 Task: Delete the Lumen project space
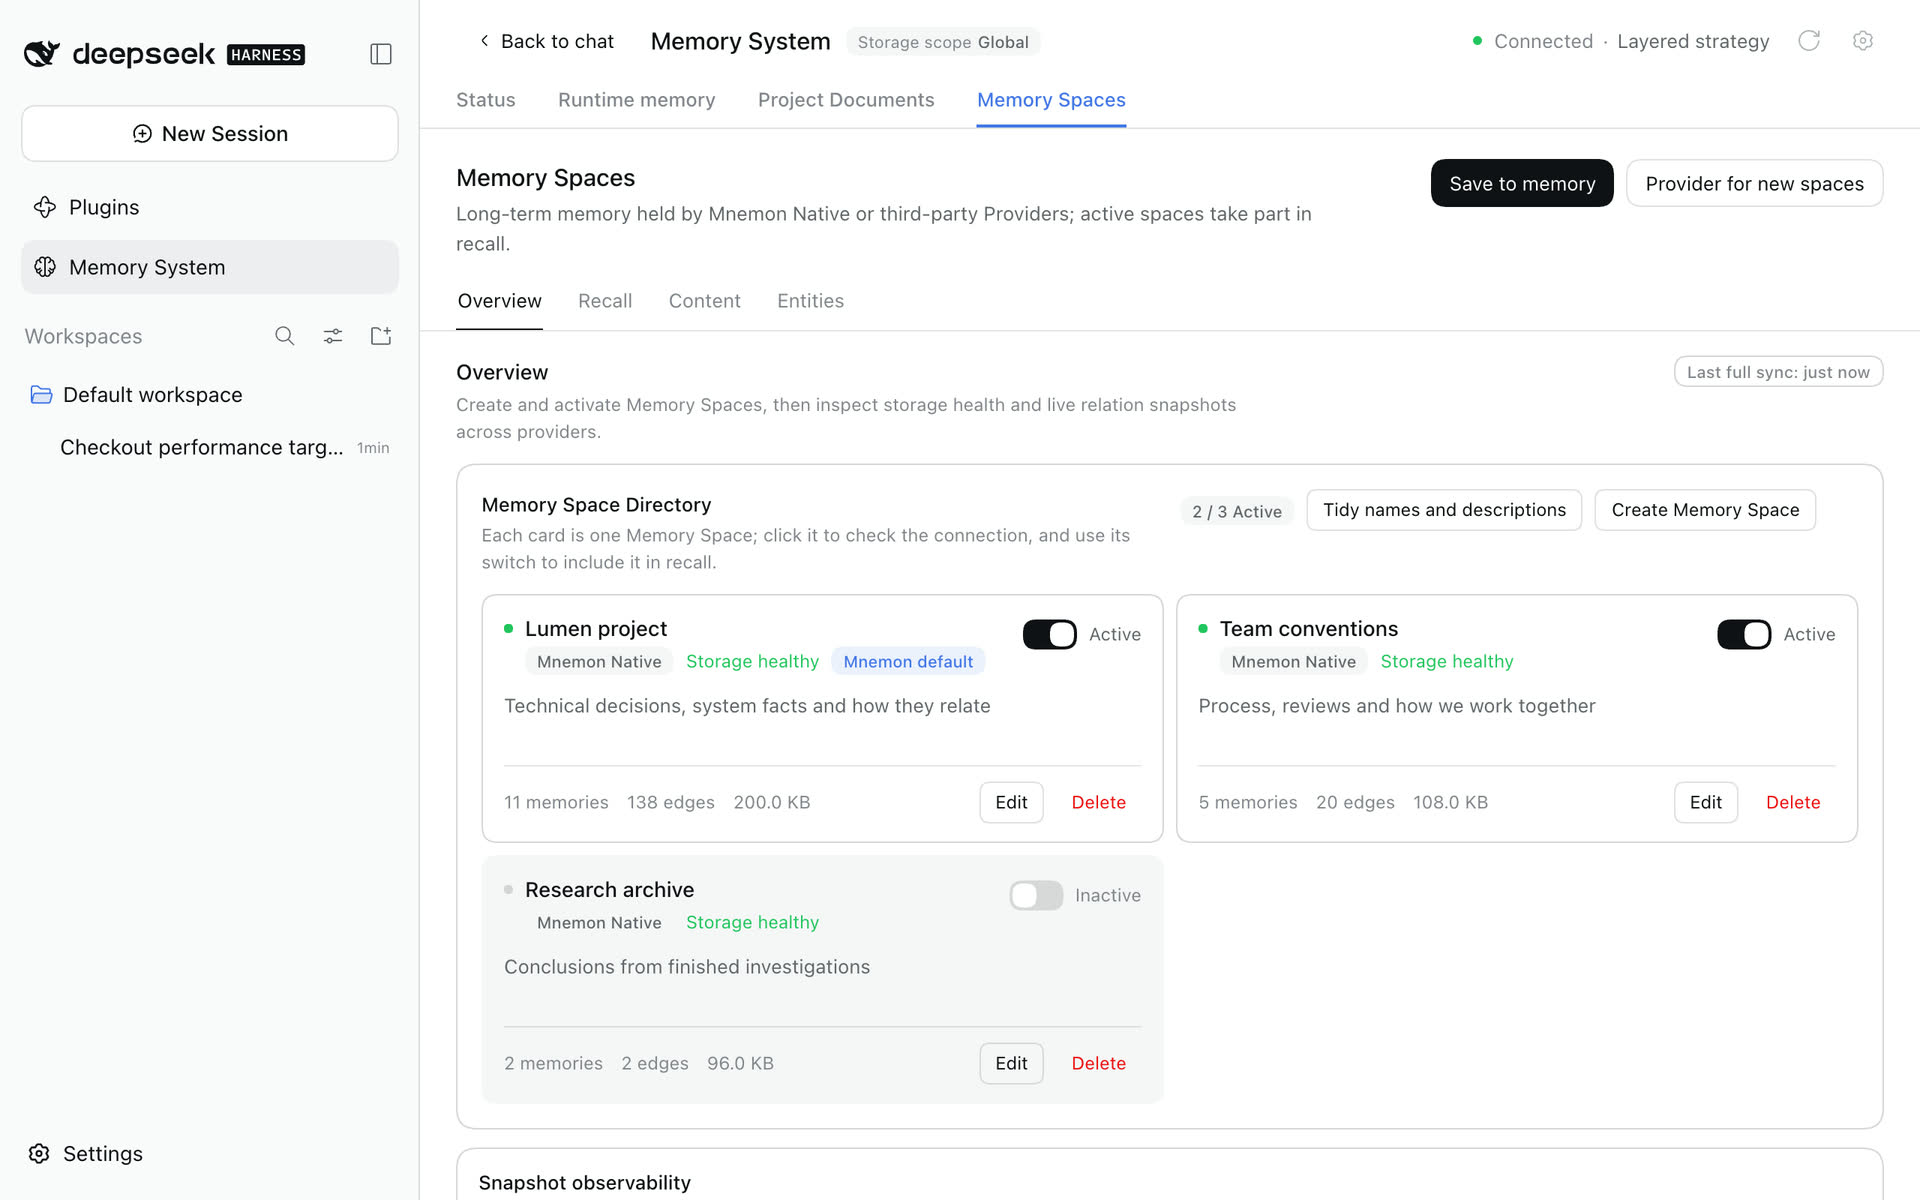[1098, 802]
